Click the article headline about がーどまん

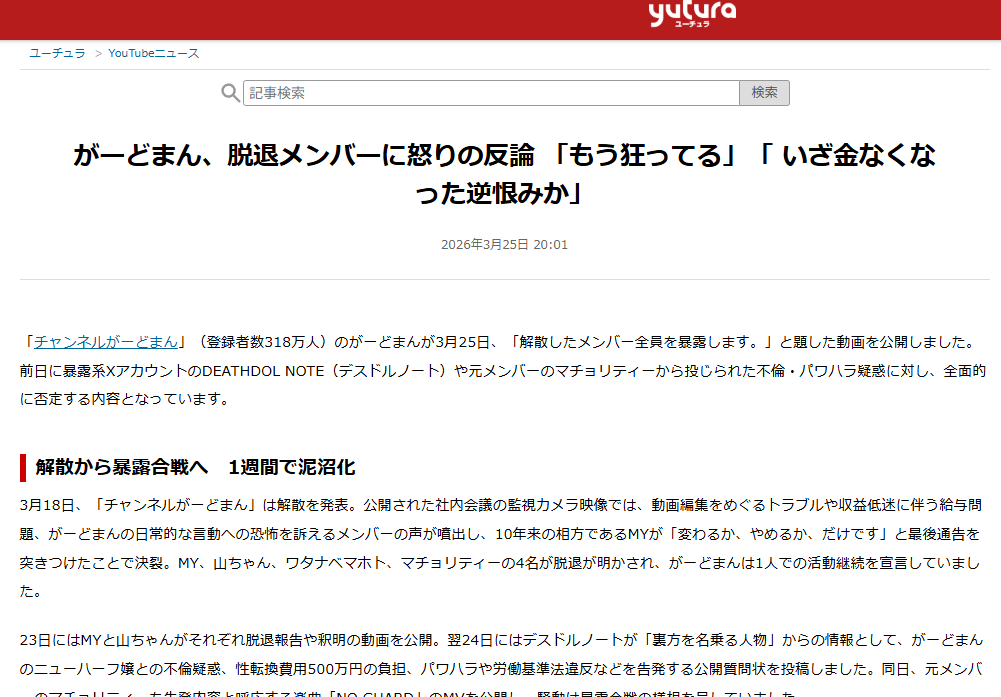(x=504, y=174)
